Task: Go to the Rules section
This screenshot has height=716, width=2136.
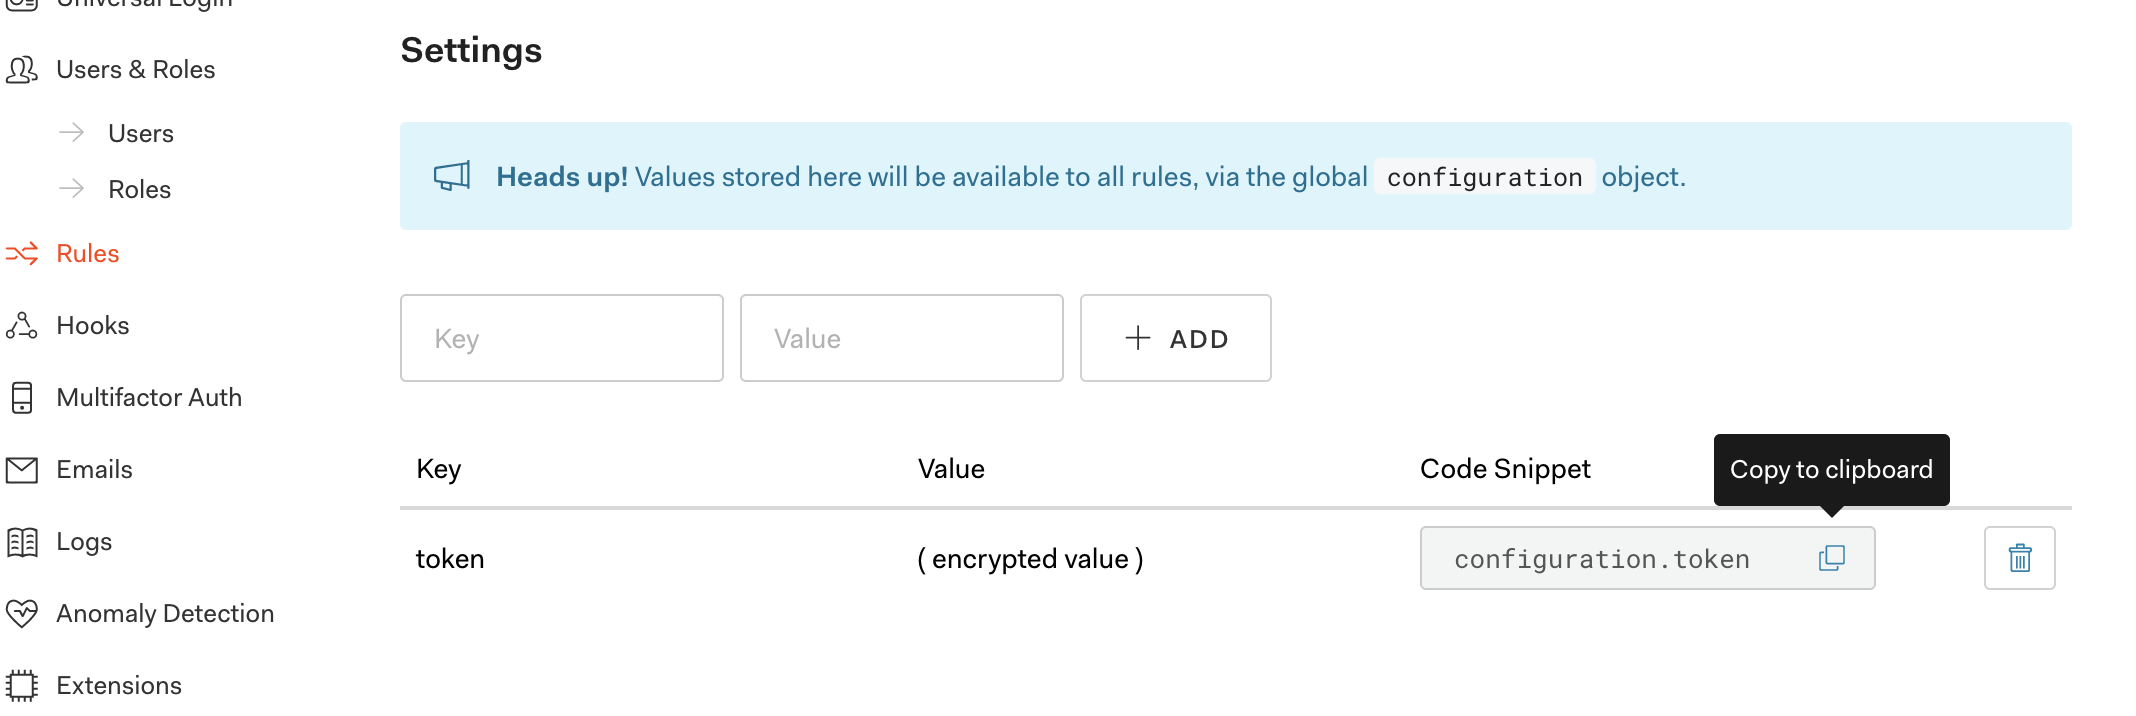Action: [x=88, y=254]
